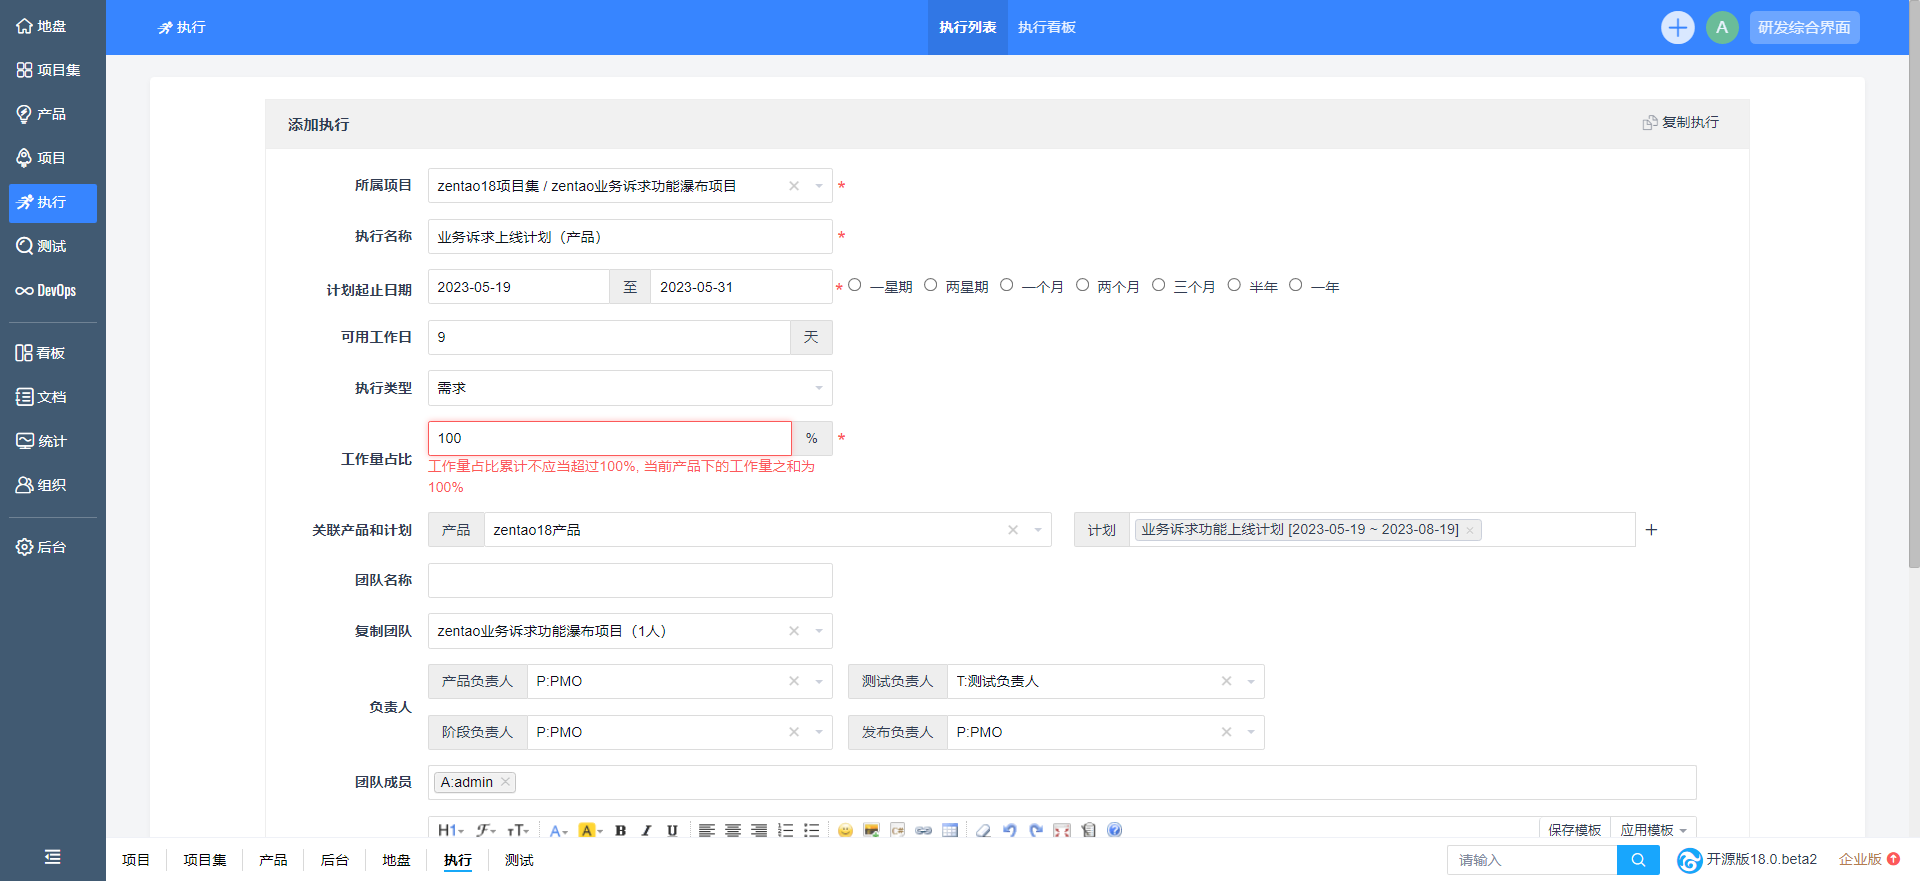The width and height of the screenshot is (1920, 881).
Task: Switch to the 执行看板 tab
Action: point(1046,27)
